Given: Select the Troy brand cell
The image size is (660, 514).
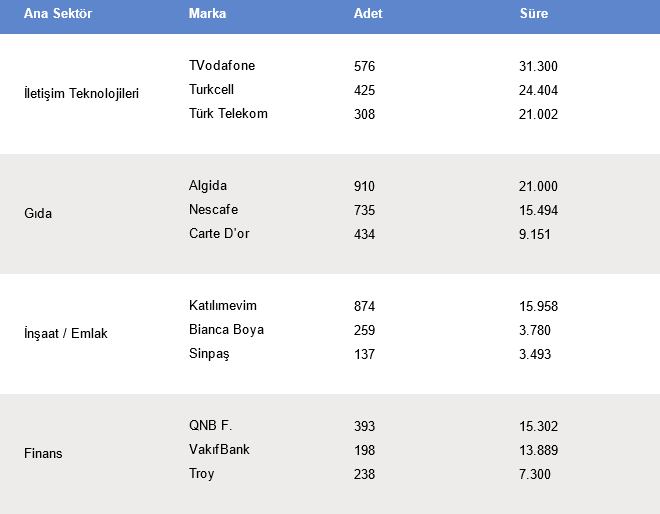Looking at the screenshot, I should click(x=201, y=474).
